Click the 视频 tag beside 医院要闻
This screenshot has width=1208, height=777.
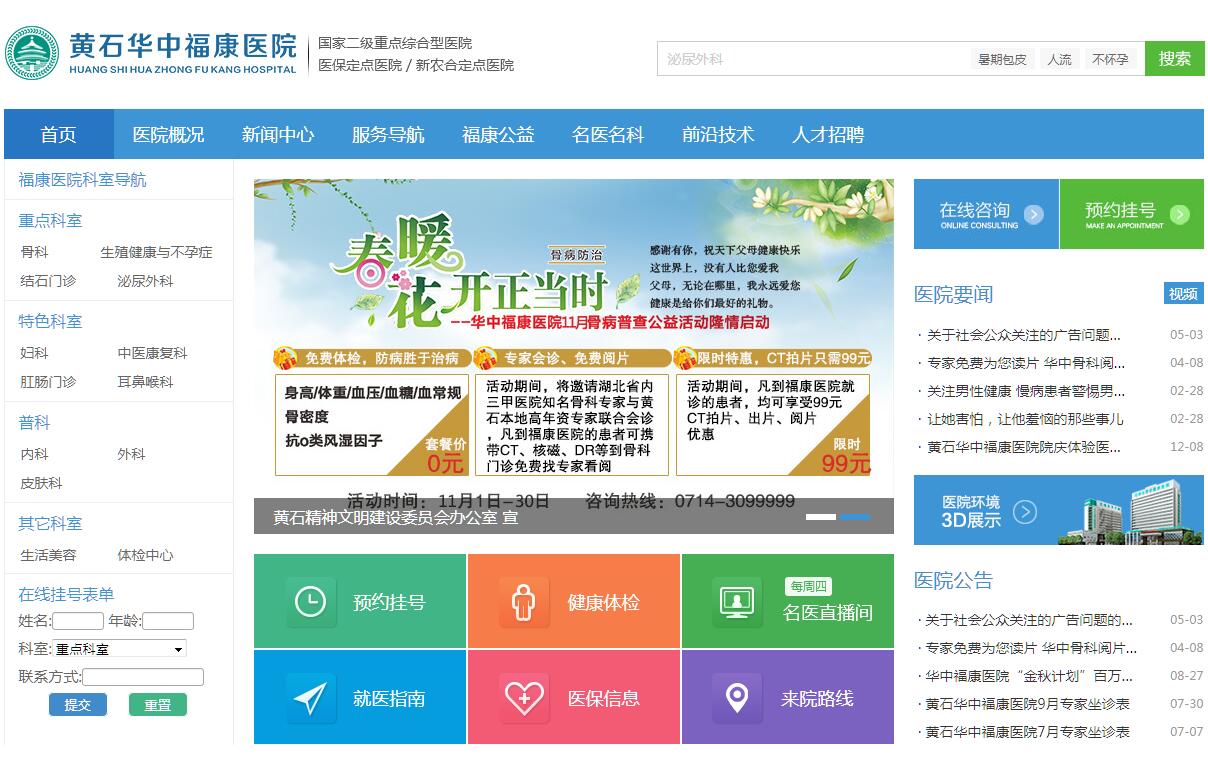click(1183, 294)
